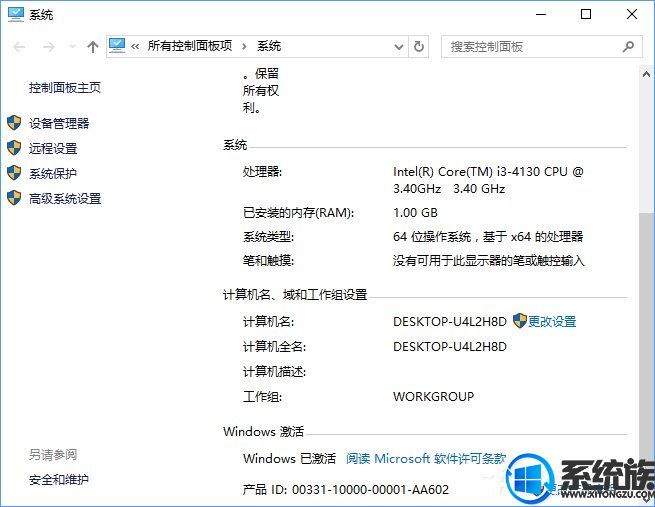Click shield icon beside 更改设置
The image size is (655, 507).
click(519, 321)
